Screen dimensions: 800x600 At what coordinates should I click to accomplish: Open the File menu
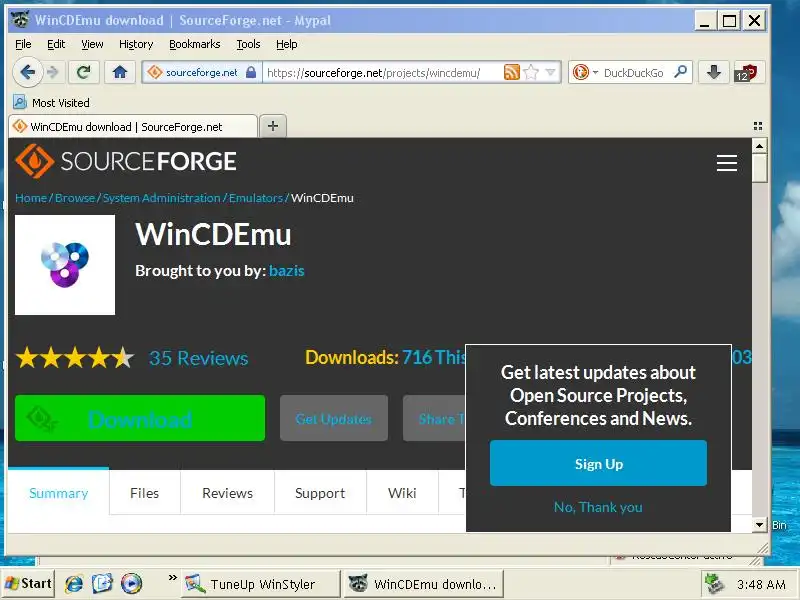[x=23, y=44]
